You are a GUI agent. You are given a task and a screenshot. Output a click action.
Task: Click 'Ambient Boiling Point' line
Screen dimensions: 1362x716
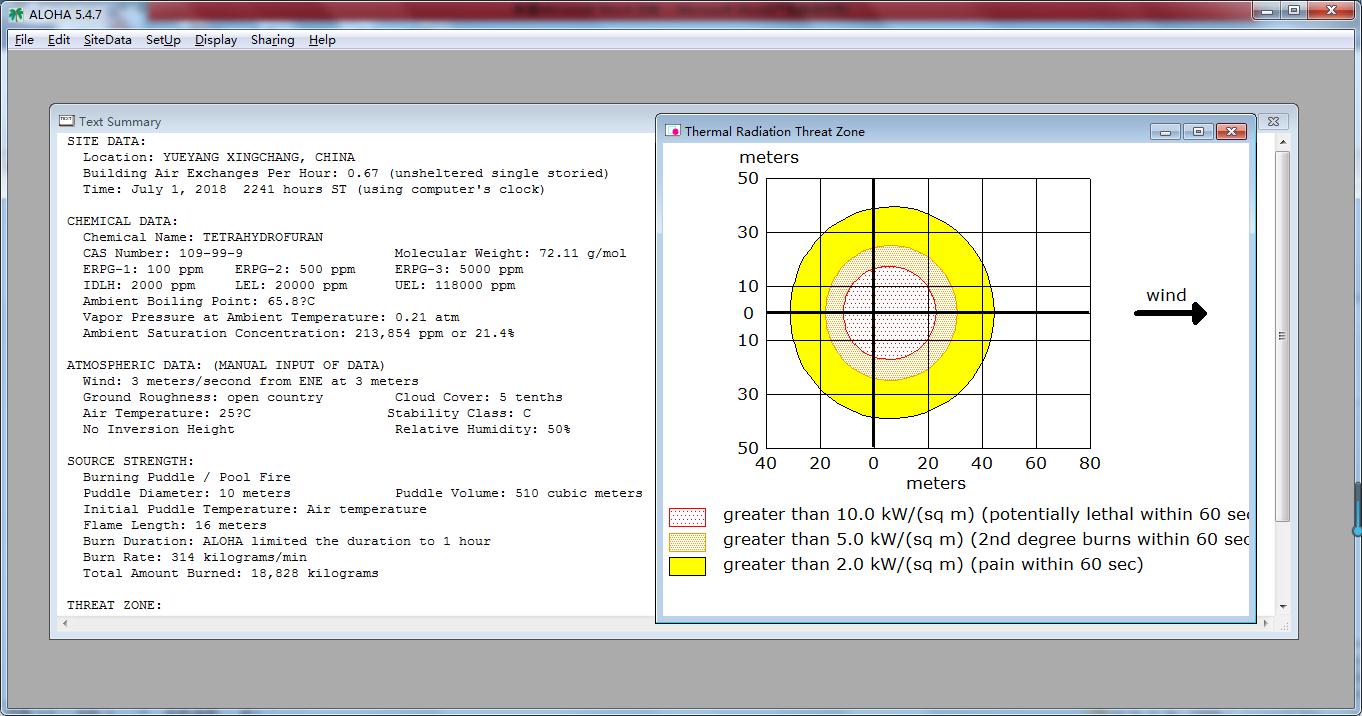coord(199,301)
